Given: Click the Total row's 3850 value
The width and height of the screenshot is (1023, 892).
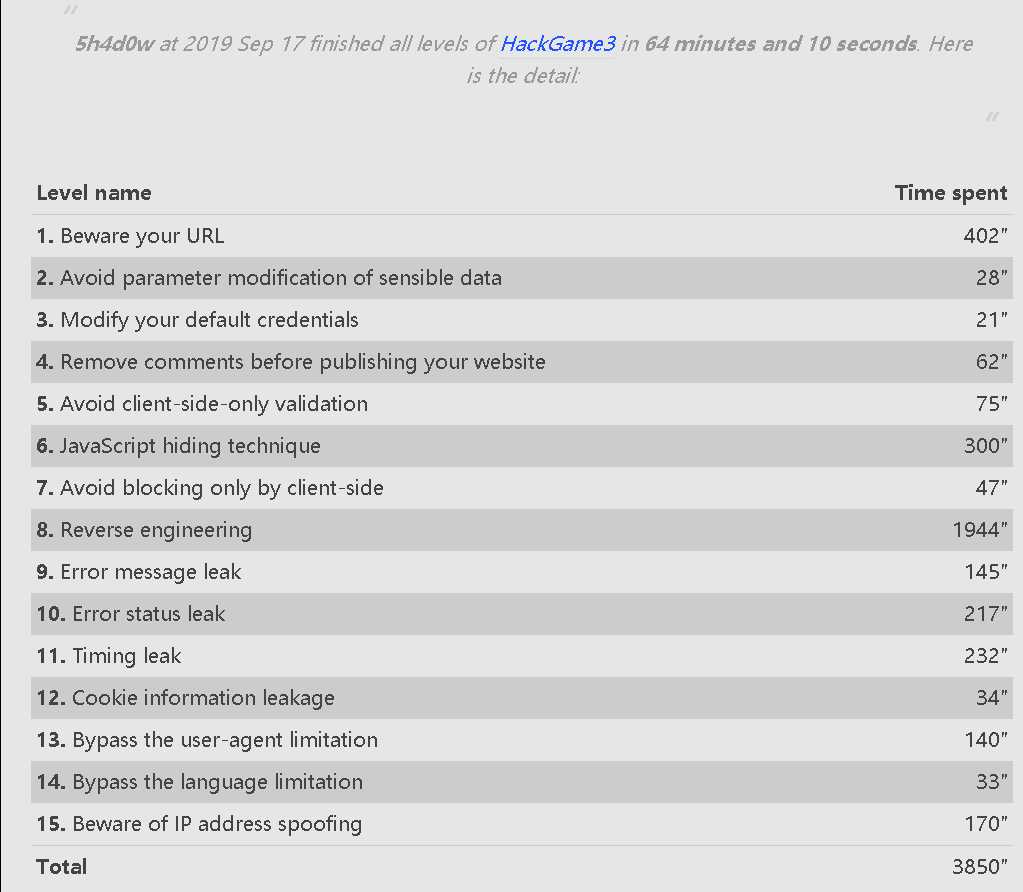Looking at the screenshot, I should 979,867.
